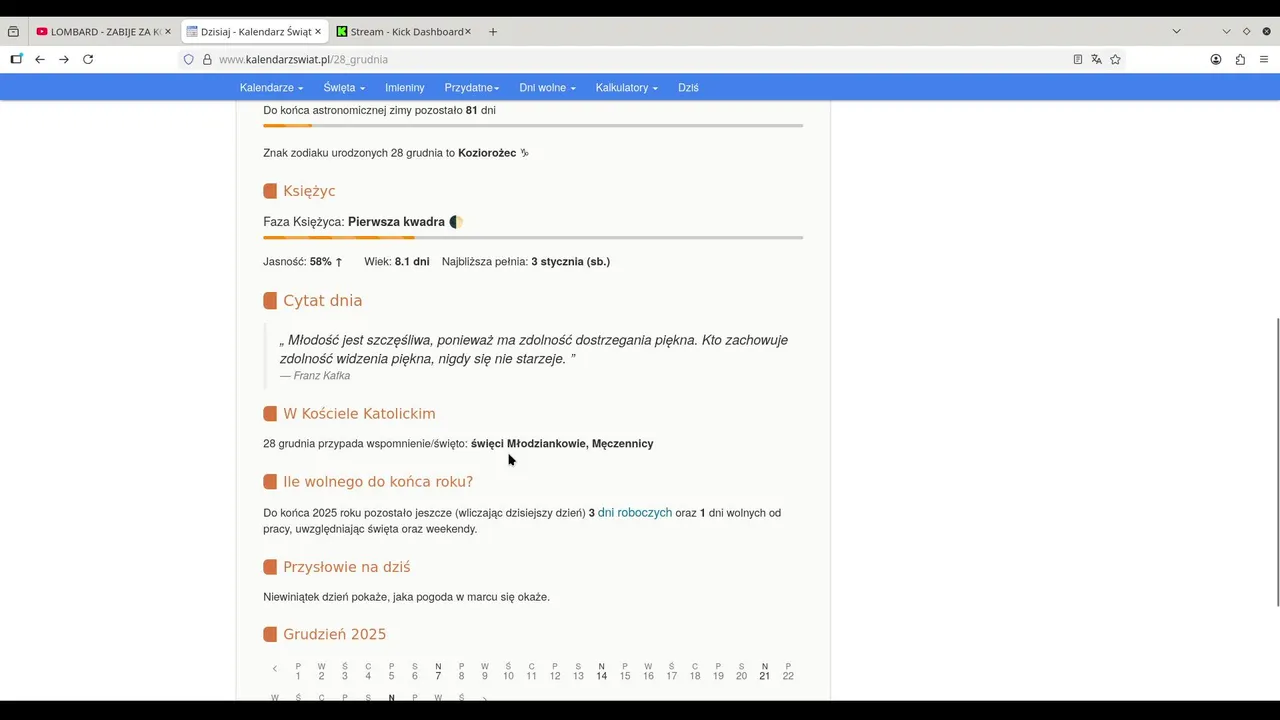Click the orange icon beside Przysłowie na dziś
Viewport: 1280px width, 720px height.
pos(270,567)
